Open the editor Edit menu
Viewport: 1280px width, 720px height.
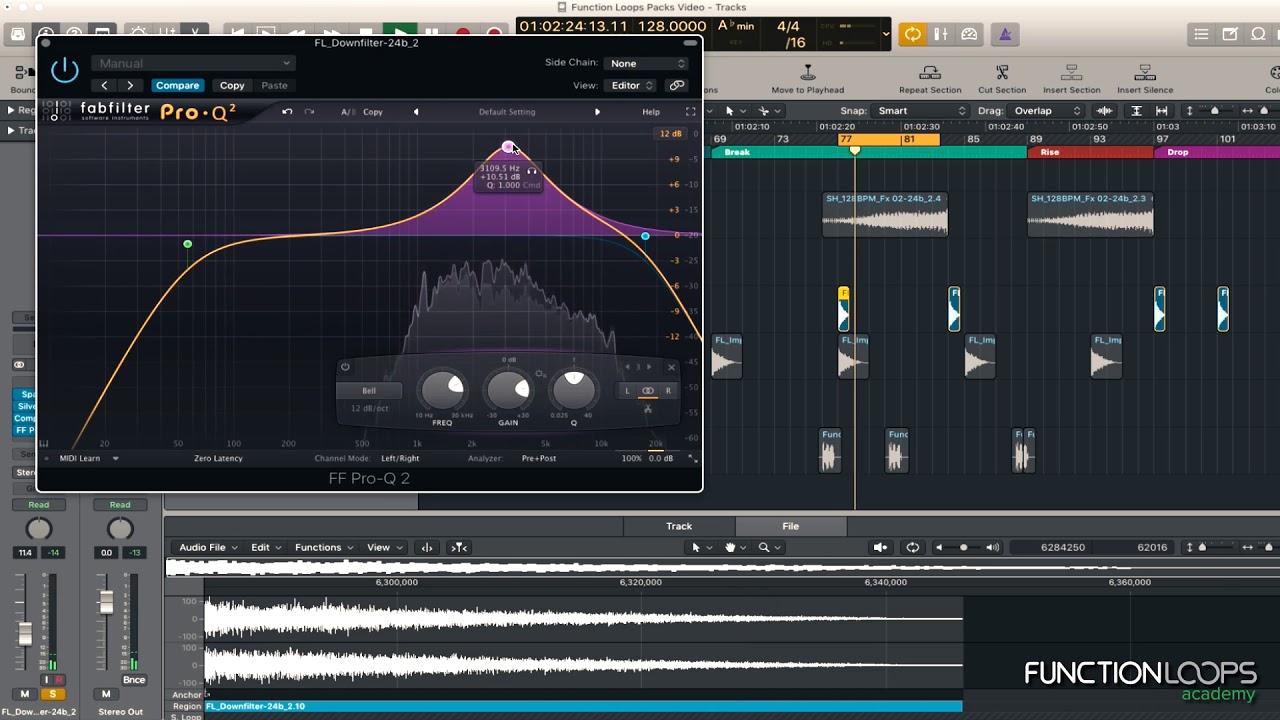(x=266, y=547)
